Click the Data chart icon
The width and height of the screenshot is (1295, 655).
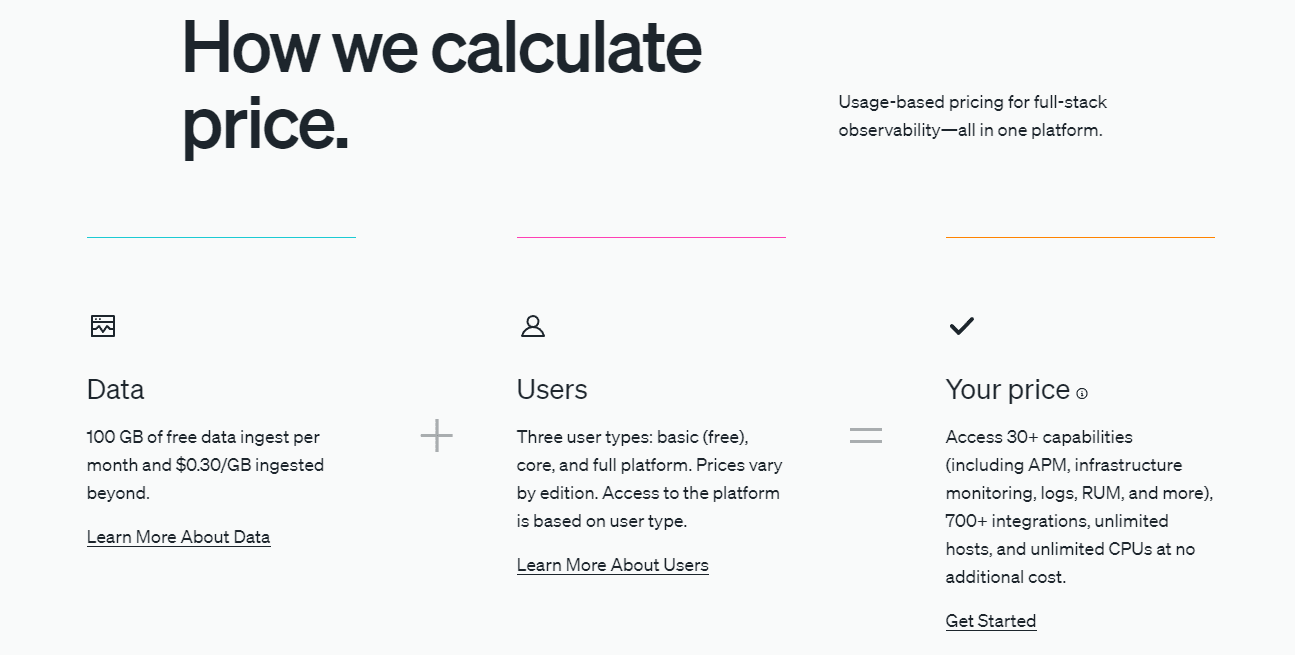[x=103, y=326]
